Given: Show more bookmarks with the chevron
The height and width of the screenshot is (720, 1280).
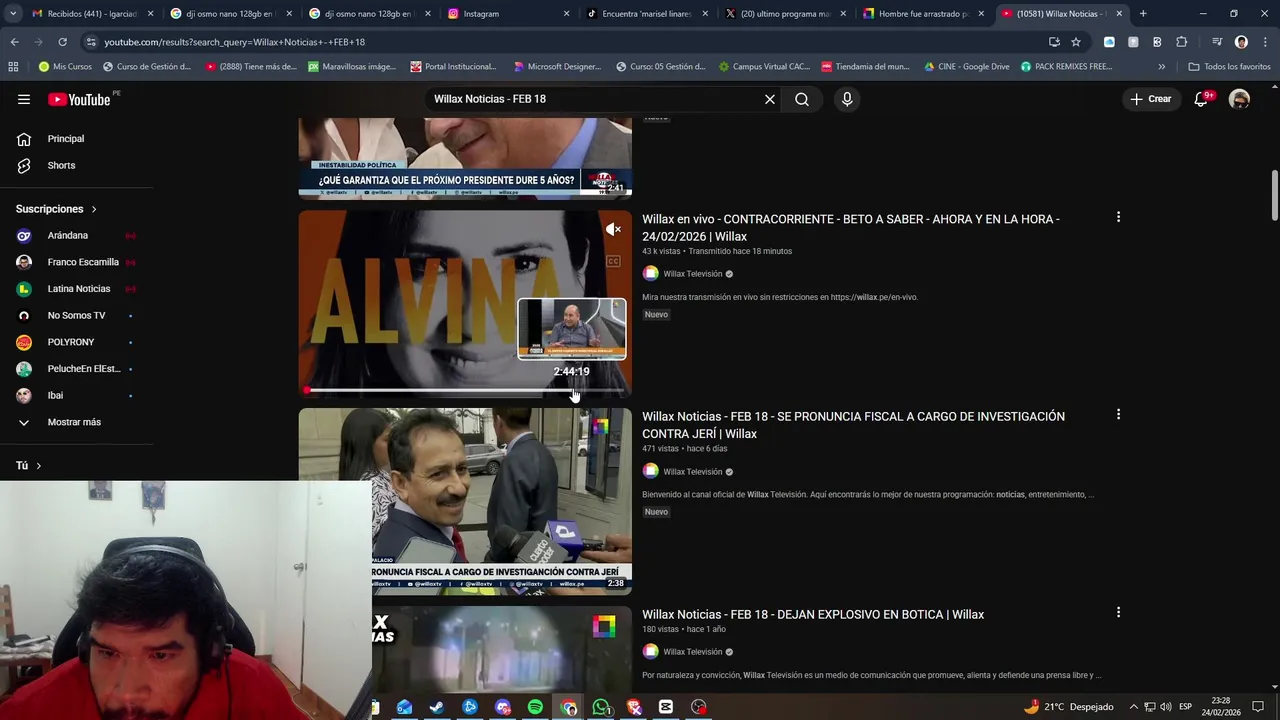Looking at the screenshot, I should (1161, 67).
